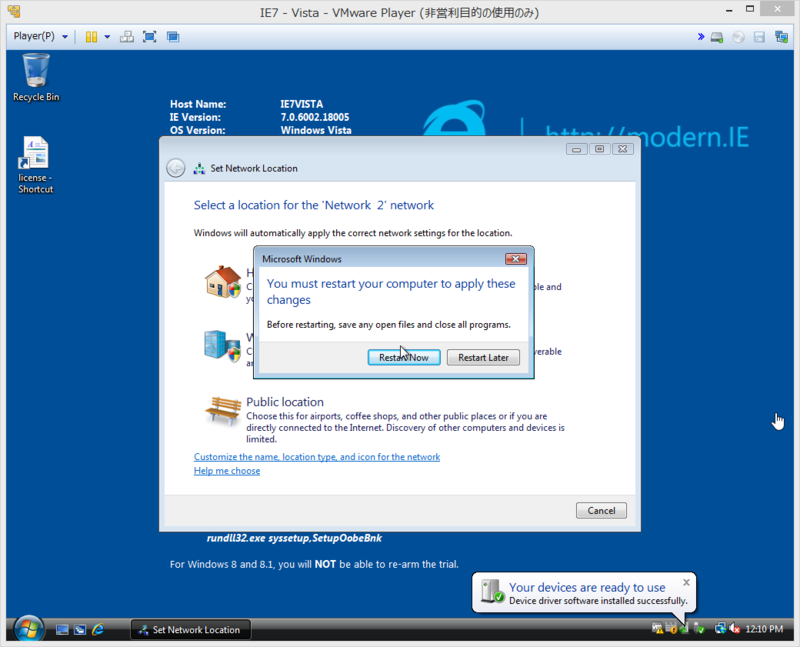Click Restart Later in the dialog
The height and width of the screenshot is (647, 800).
click(483, 357)
